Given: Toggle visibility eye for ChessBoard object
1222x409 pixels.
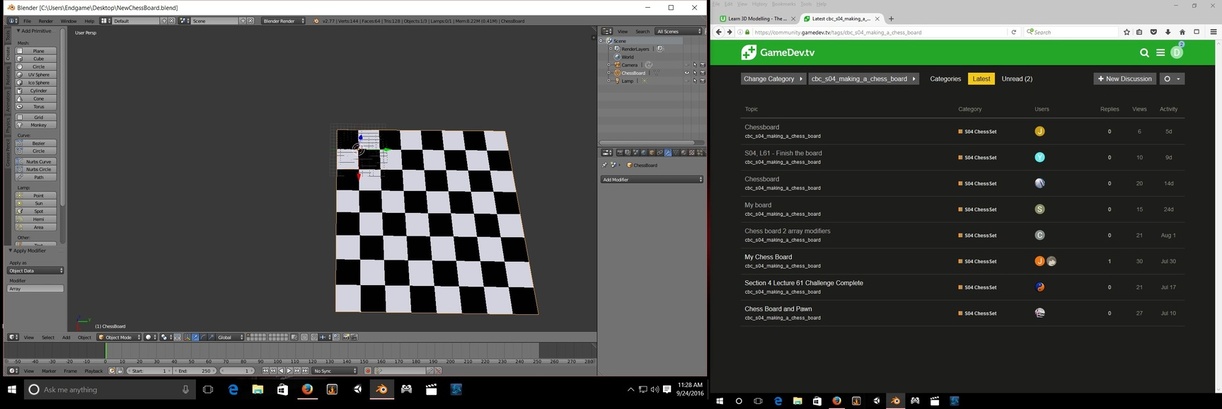Looking at the screenshot, I should tap(686, 73).
